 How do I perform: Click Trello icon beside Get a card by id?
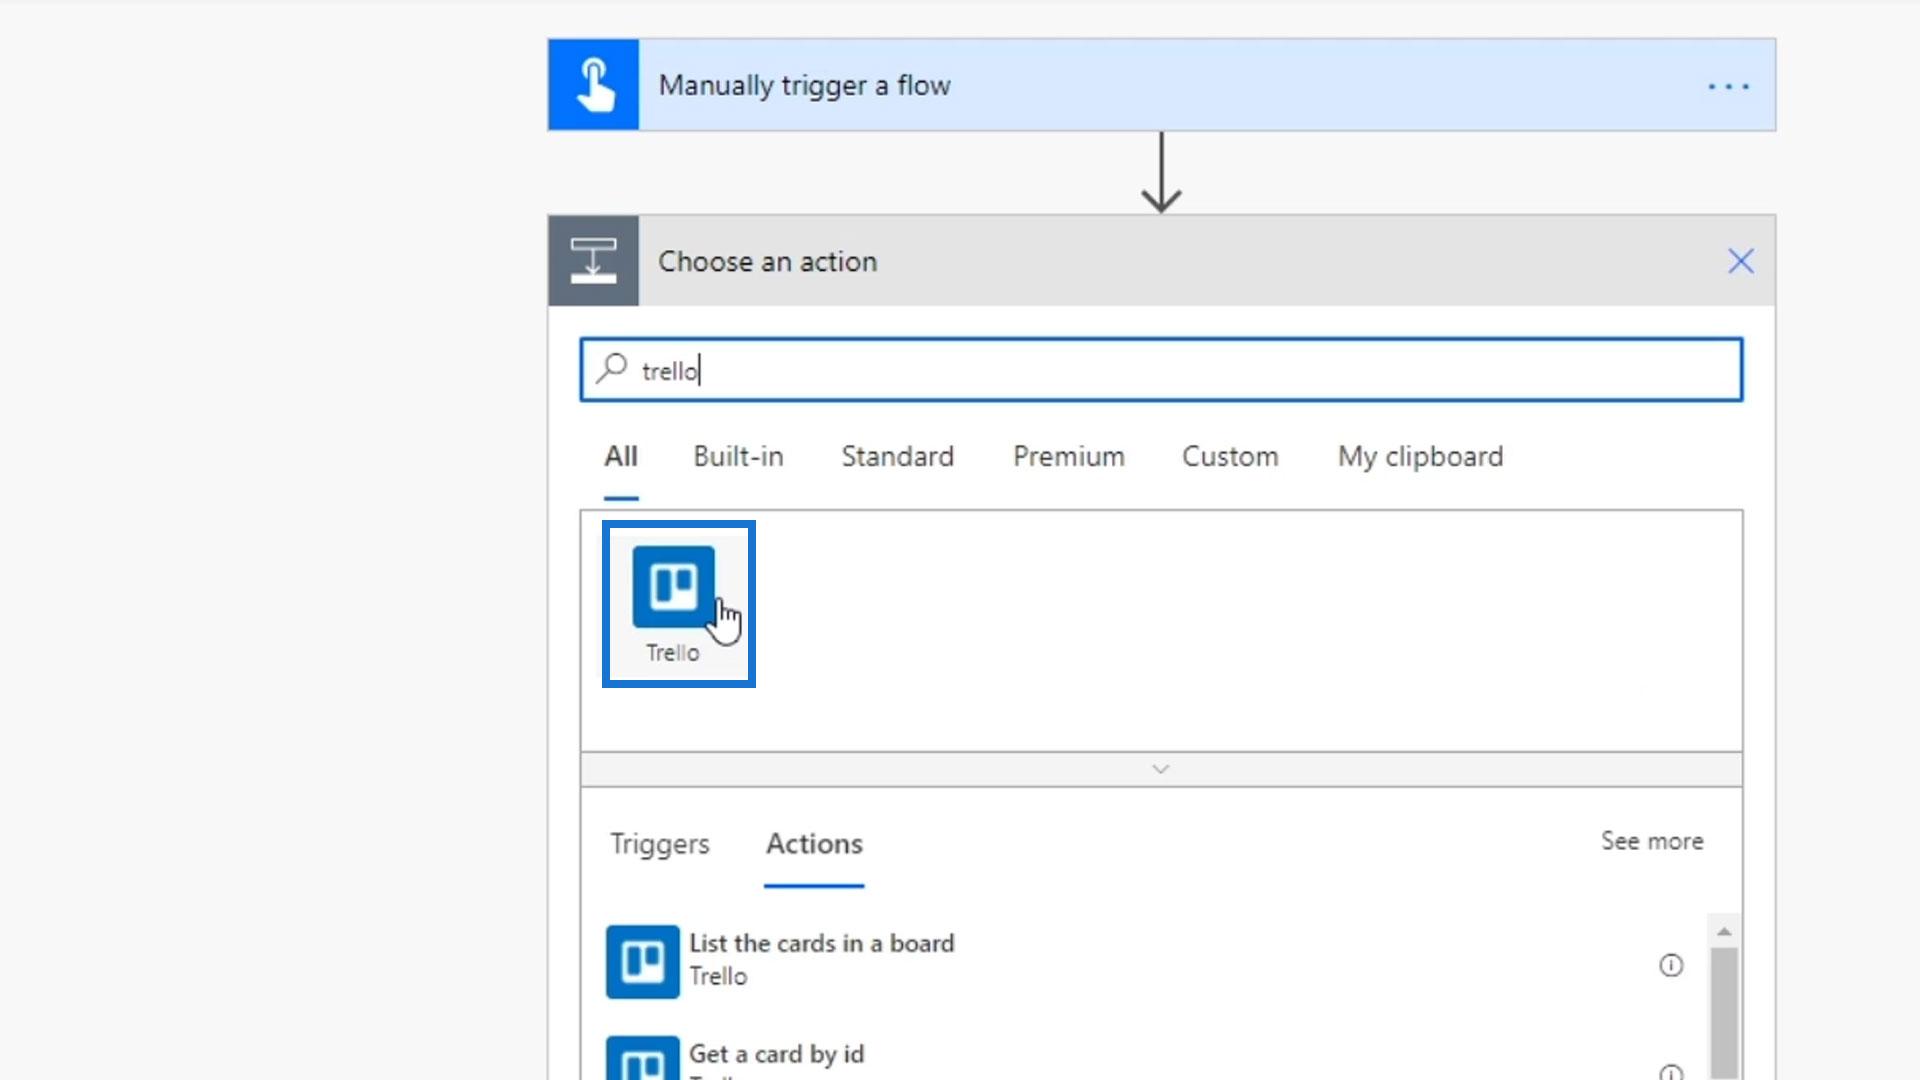[x=642, y=1060]
